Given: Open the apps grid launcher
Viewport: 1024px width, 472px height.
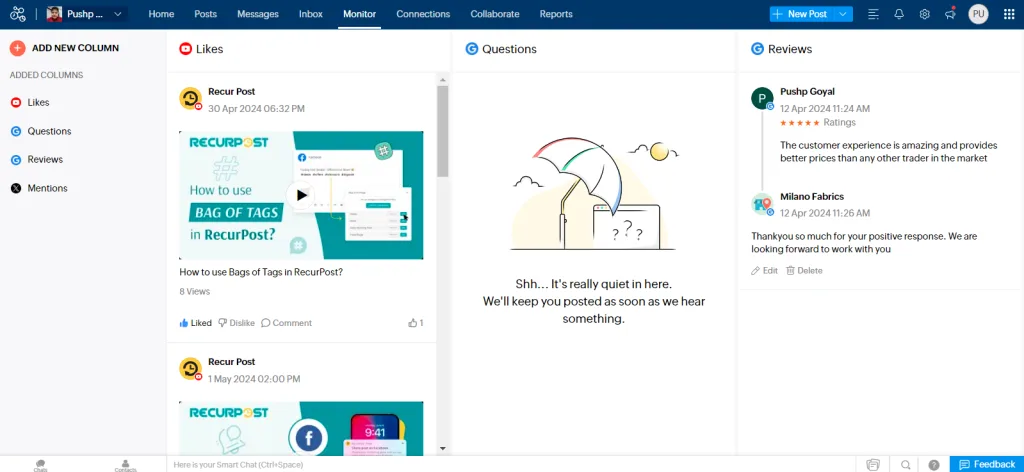Looking at the screenshot, I should pos(1009,14).
